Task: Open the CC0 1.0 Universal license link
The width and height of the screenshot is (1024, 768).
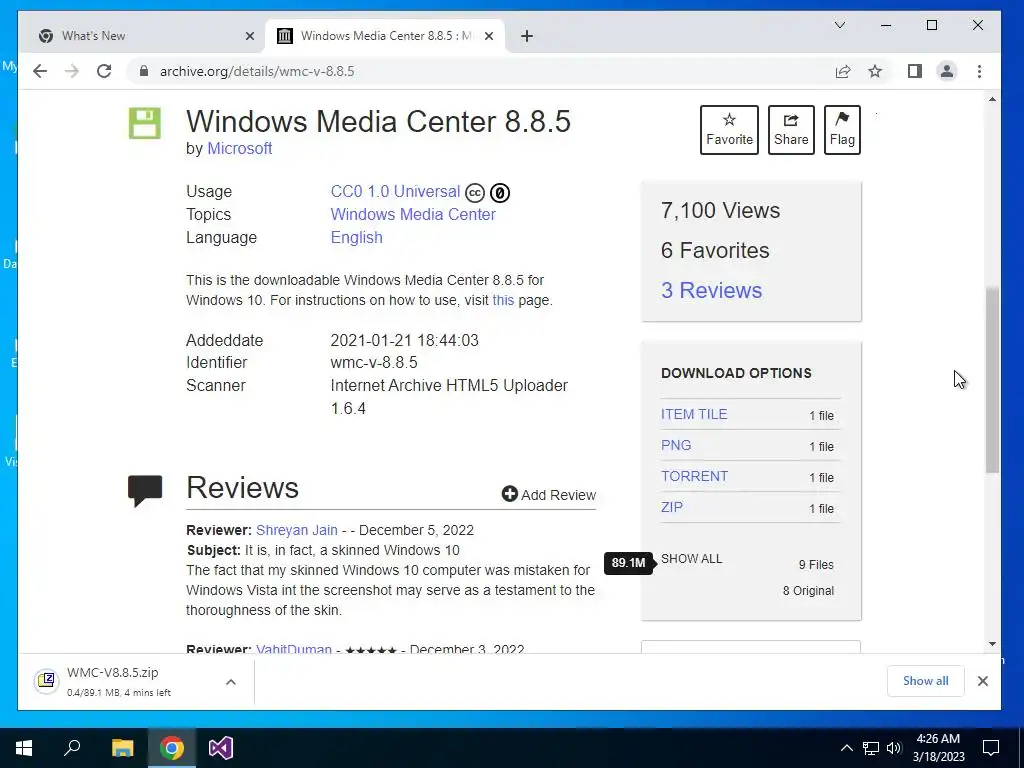Action: click(395, 191)
